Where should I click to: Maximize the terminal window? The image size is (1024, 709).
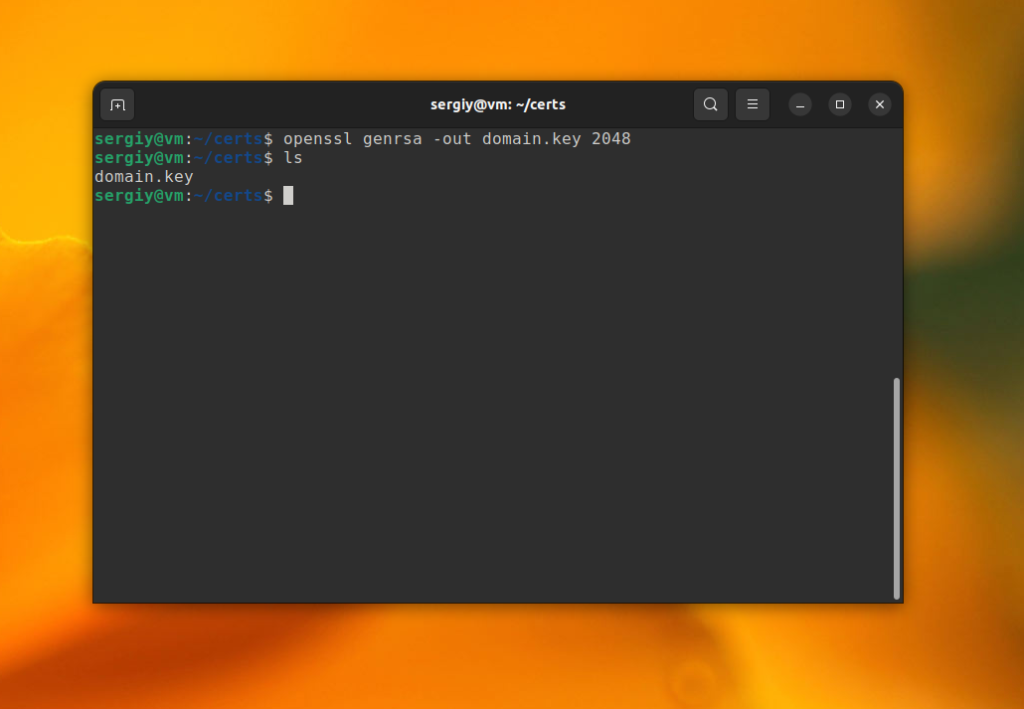click(840, 104)
